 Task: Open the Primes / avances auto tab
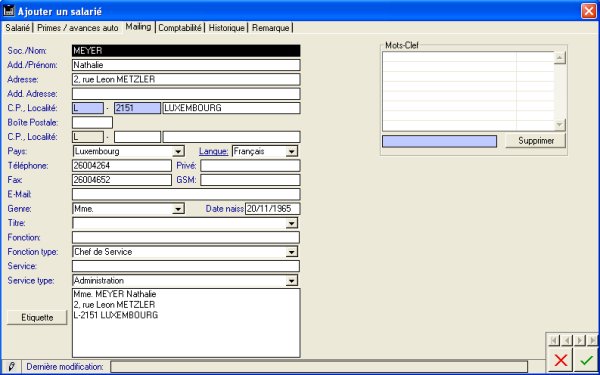pos(78,28)
